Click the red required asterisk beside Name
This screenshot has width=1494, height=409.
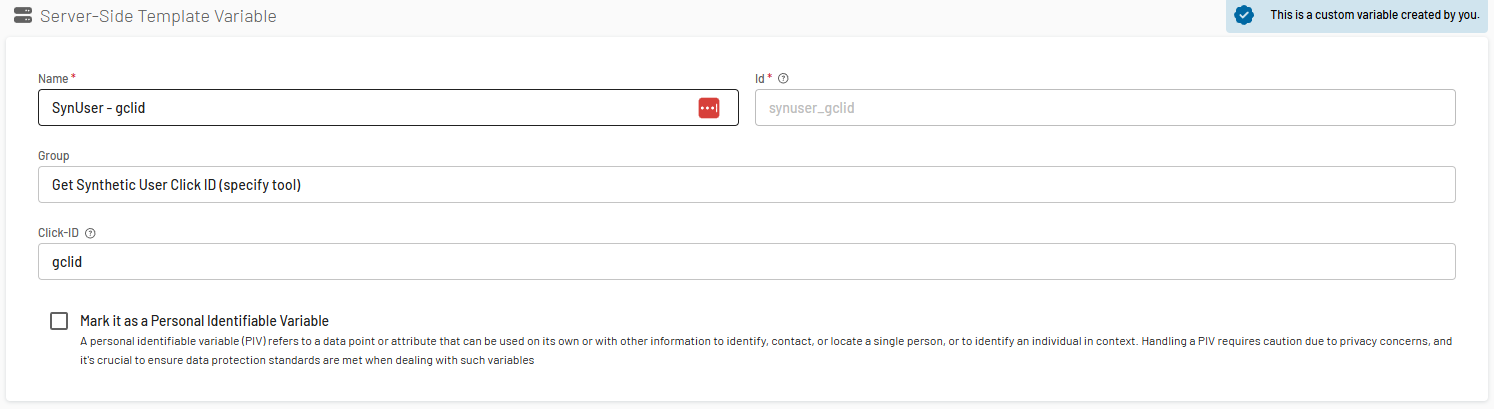point(73,77)
